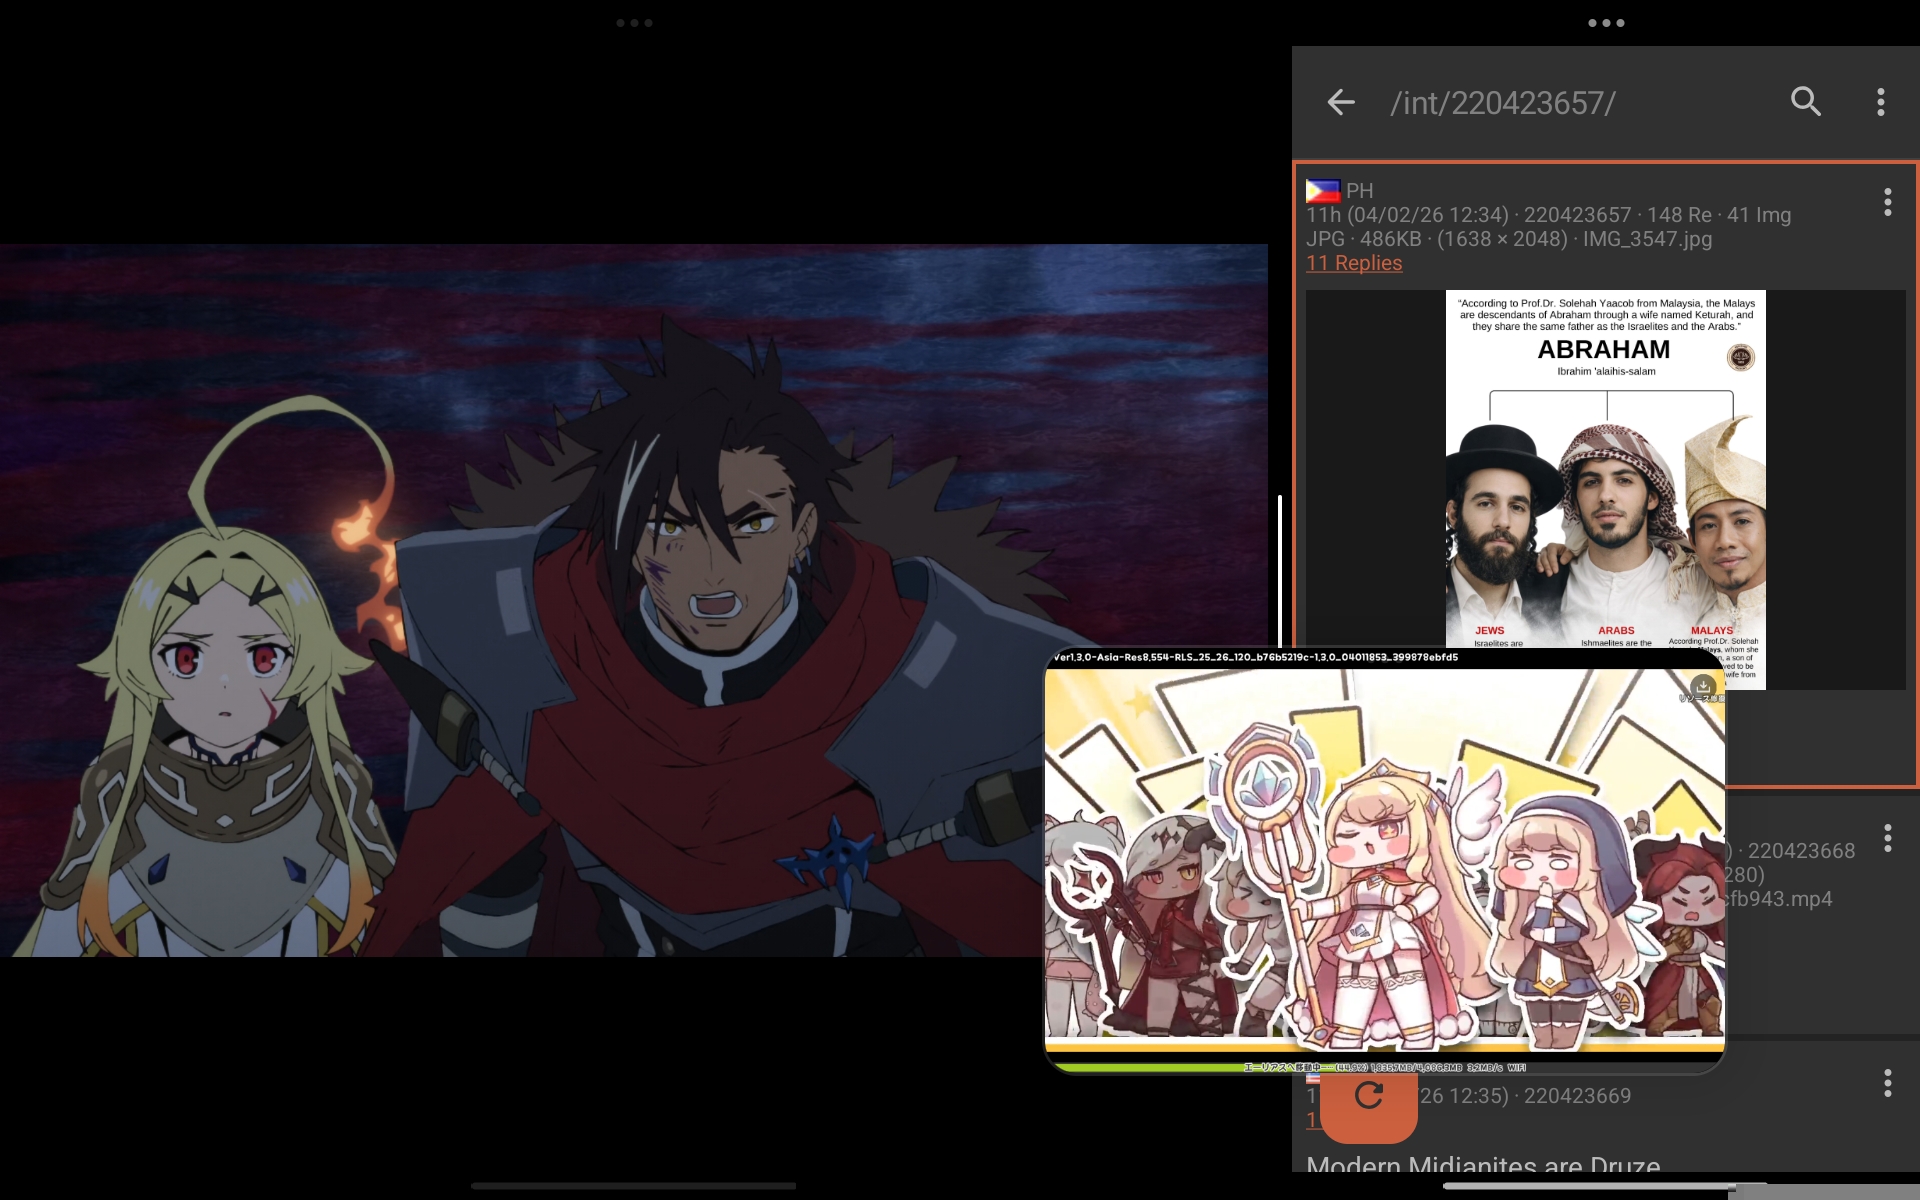Open the thread toolbar overflow menu

[1880, 102]
